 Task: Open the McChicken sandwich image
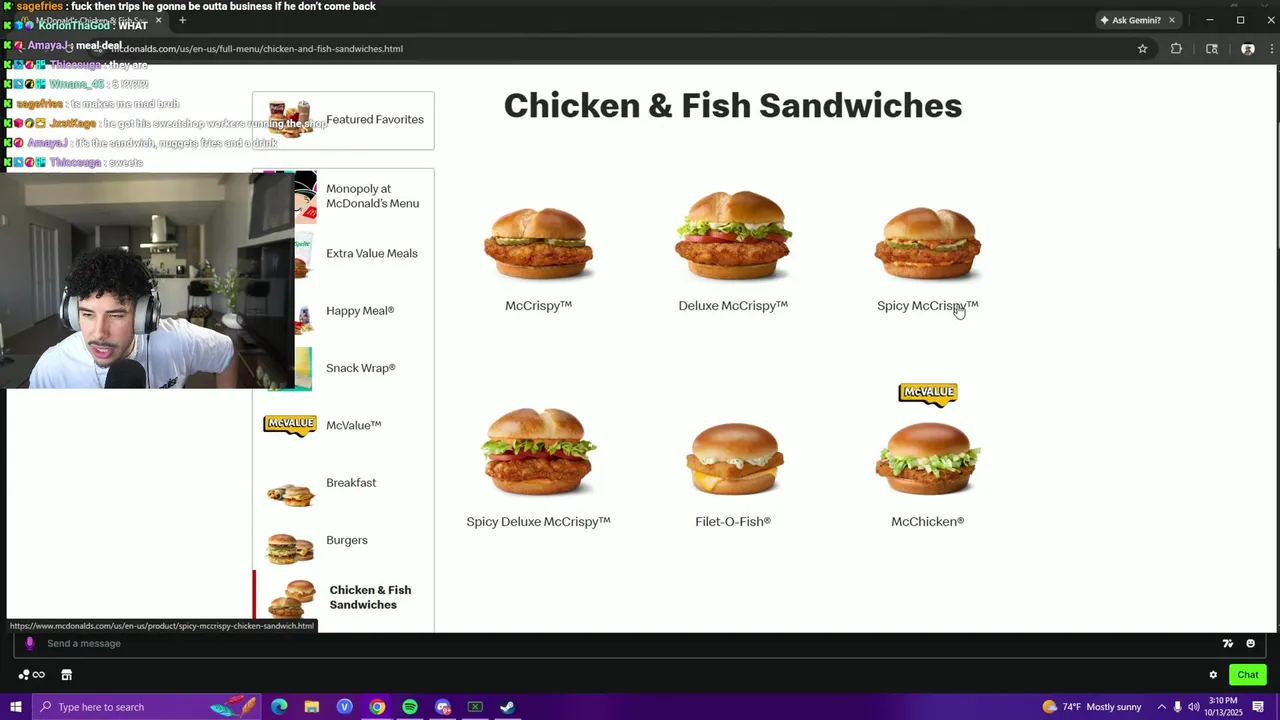[928, 459]
